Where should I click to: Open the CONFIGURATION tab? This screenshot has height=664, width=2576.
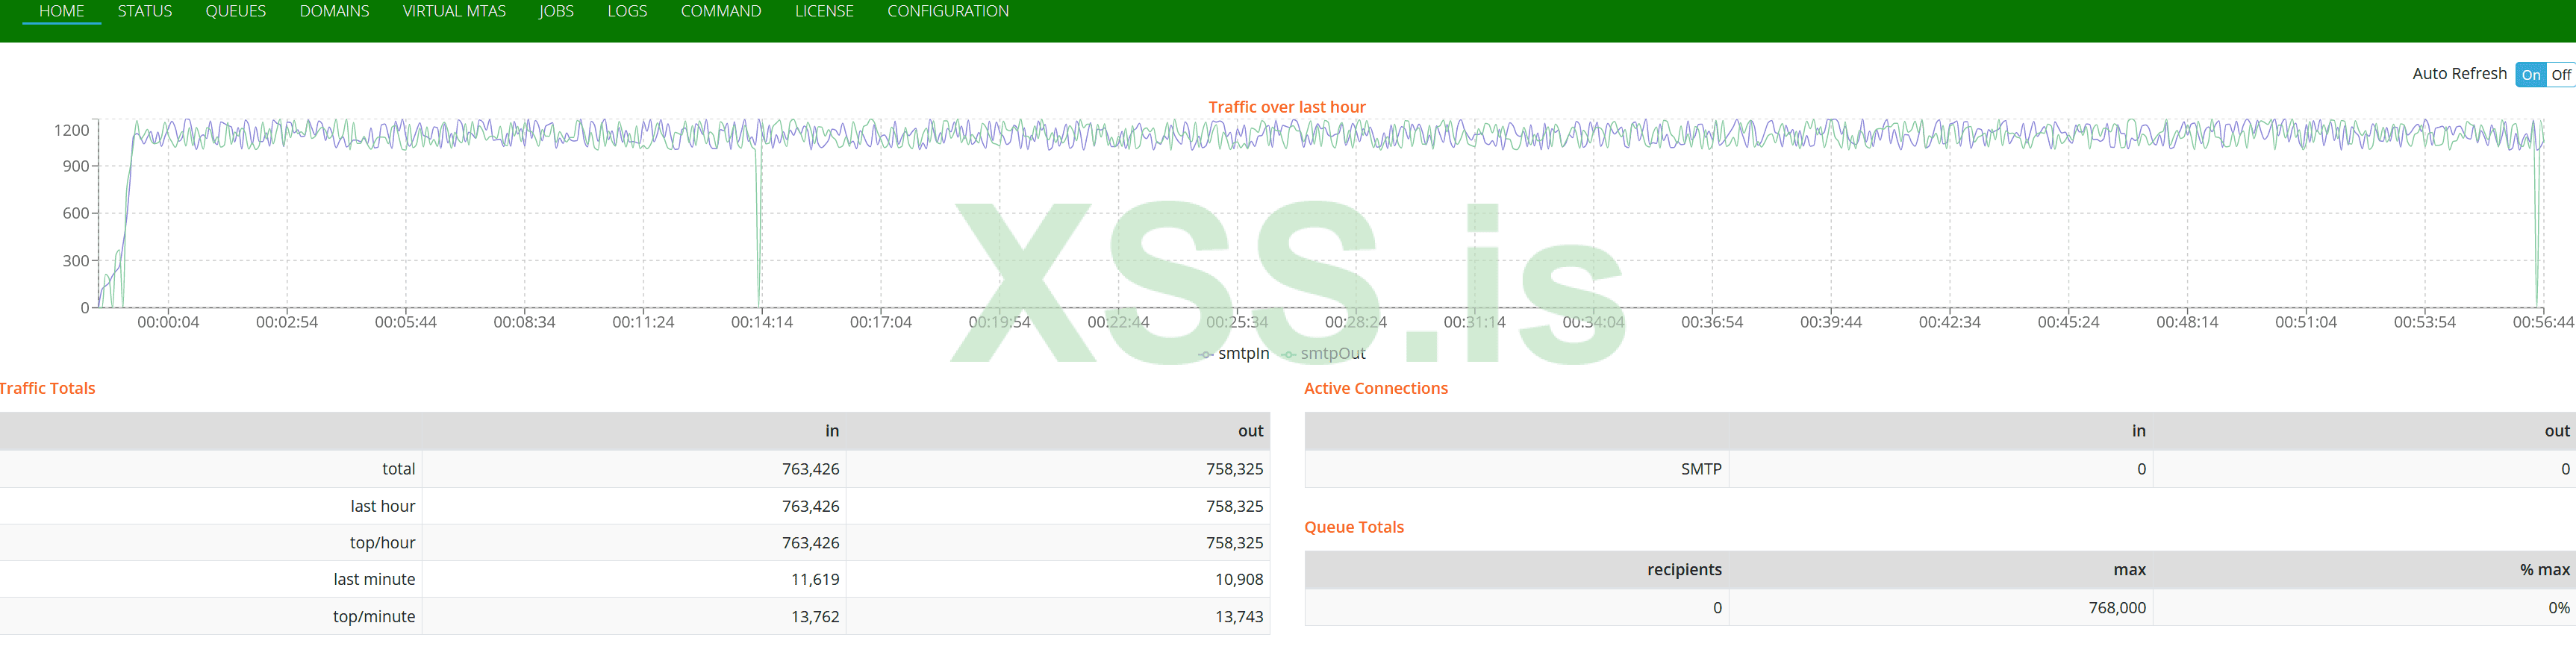point(947,11)
